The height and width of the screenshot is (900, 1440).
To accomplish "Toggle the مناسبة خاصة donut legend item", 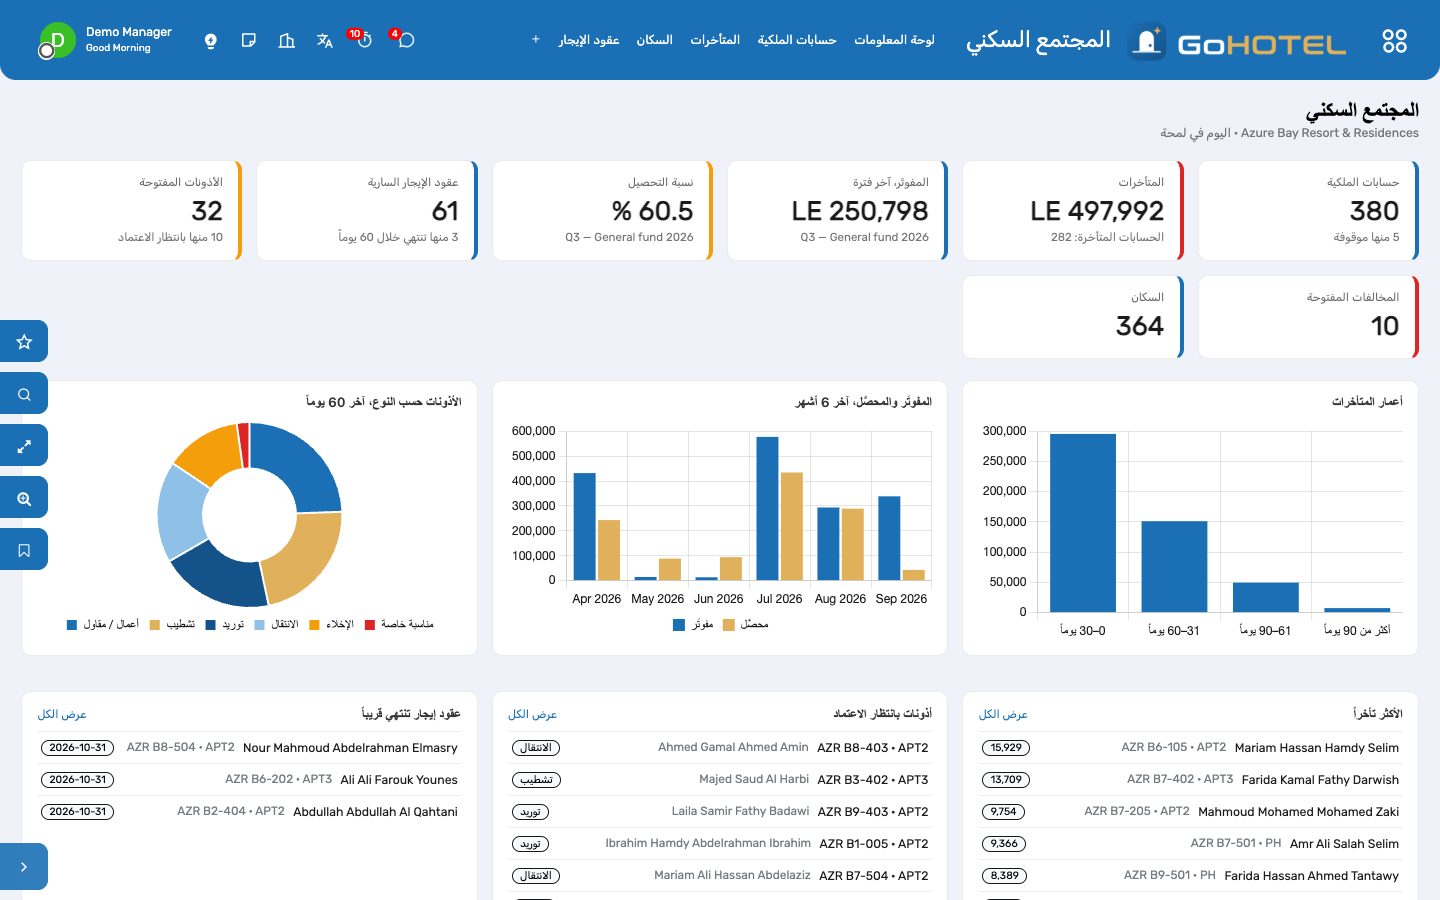I will (x=399, y=624).
